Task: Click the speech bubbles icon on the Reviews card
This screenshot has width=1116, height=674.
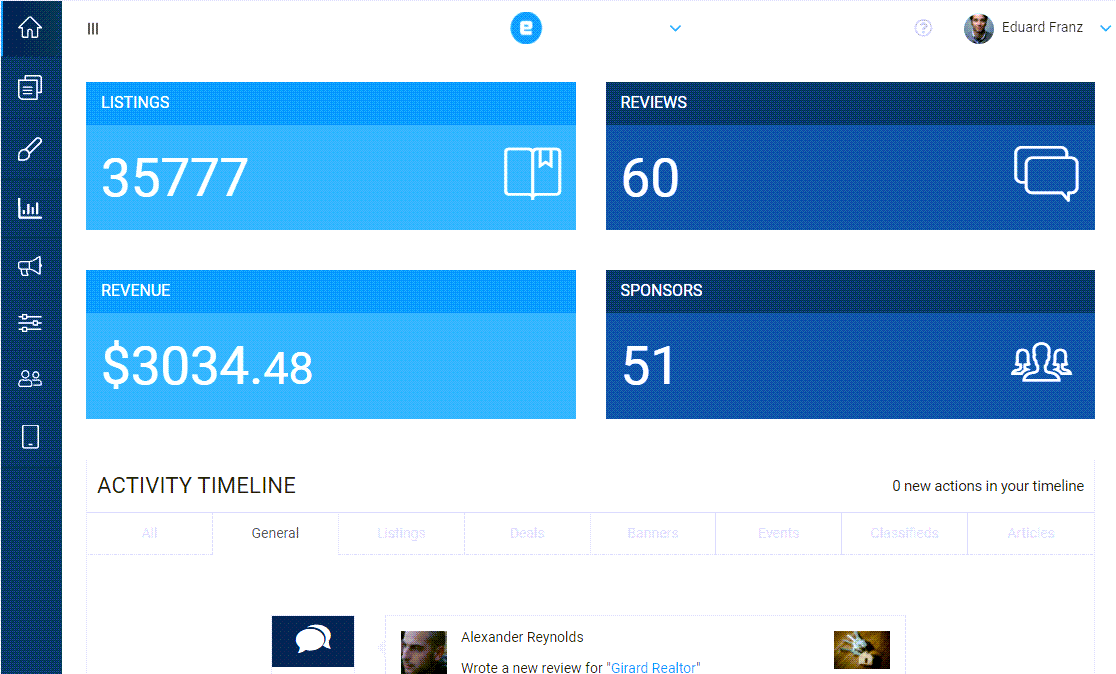Action: [1046, 172]
